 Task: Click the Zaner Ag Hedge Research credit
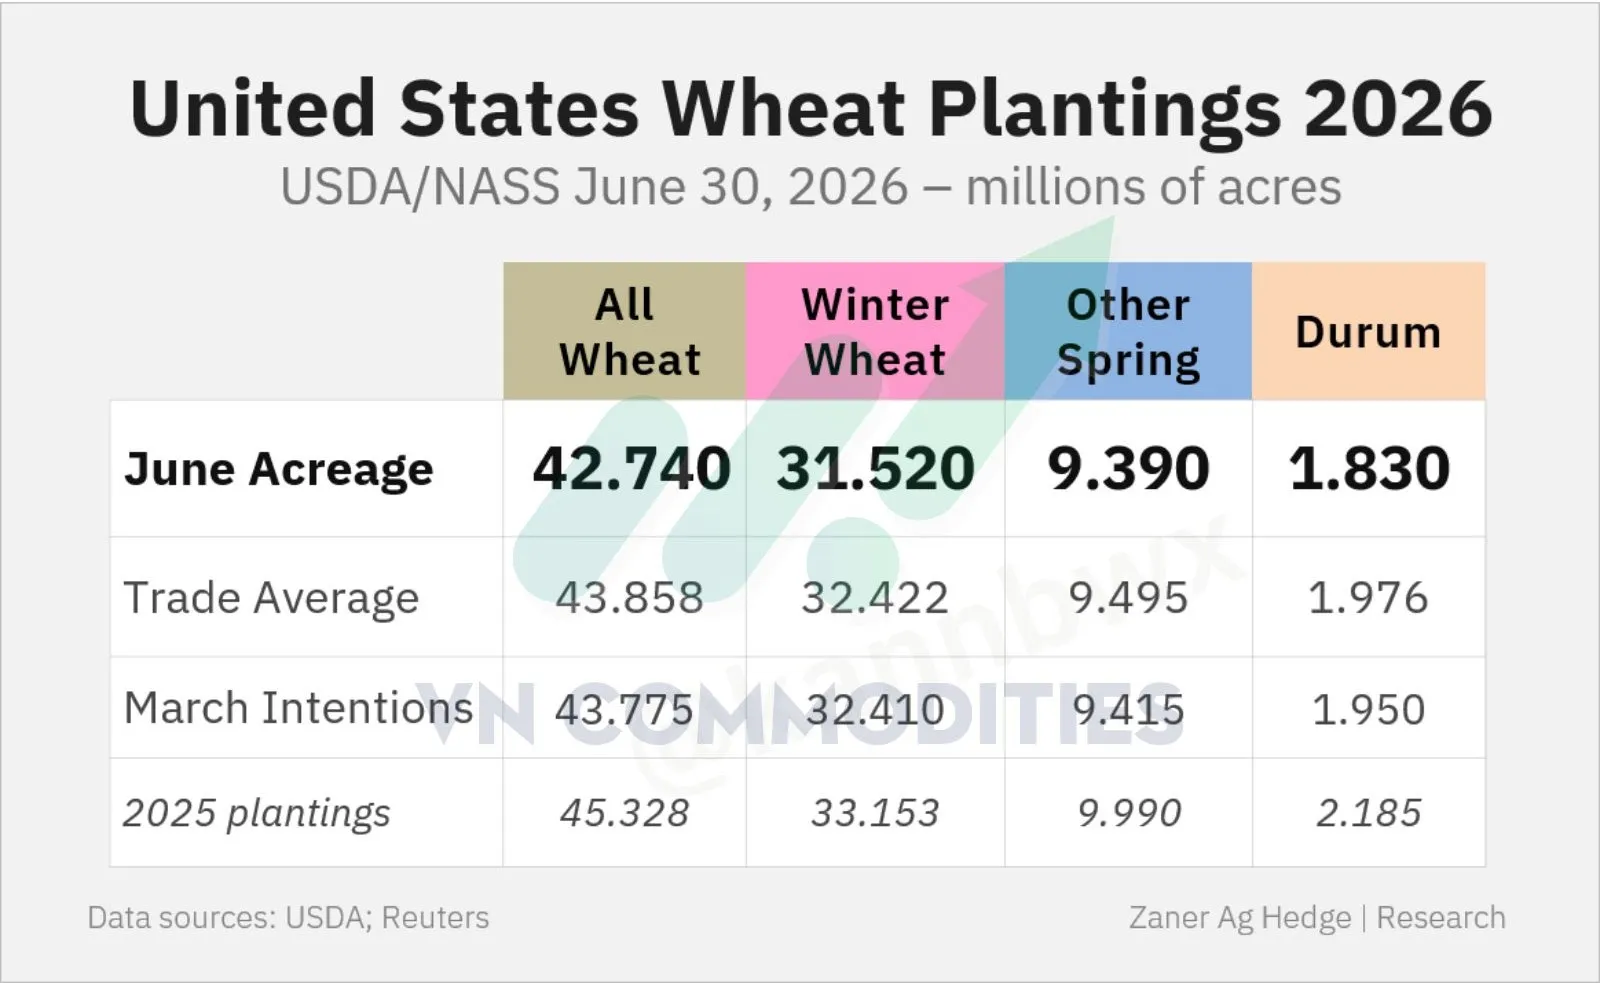click(1317, 918)
